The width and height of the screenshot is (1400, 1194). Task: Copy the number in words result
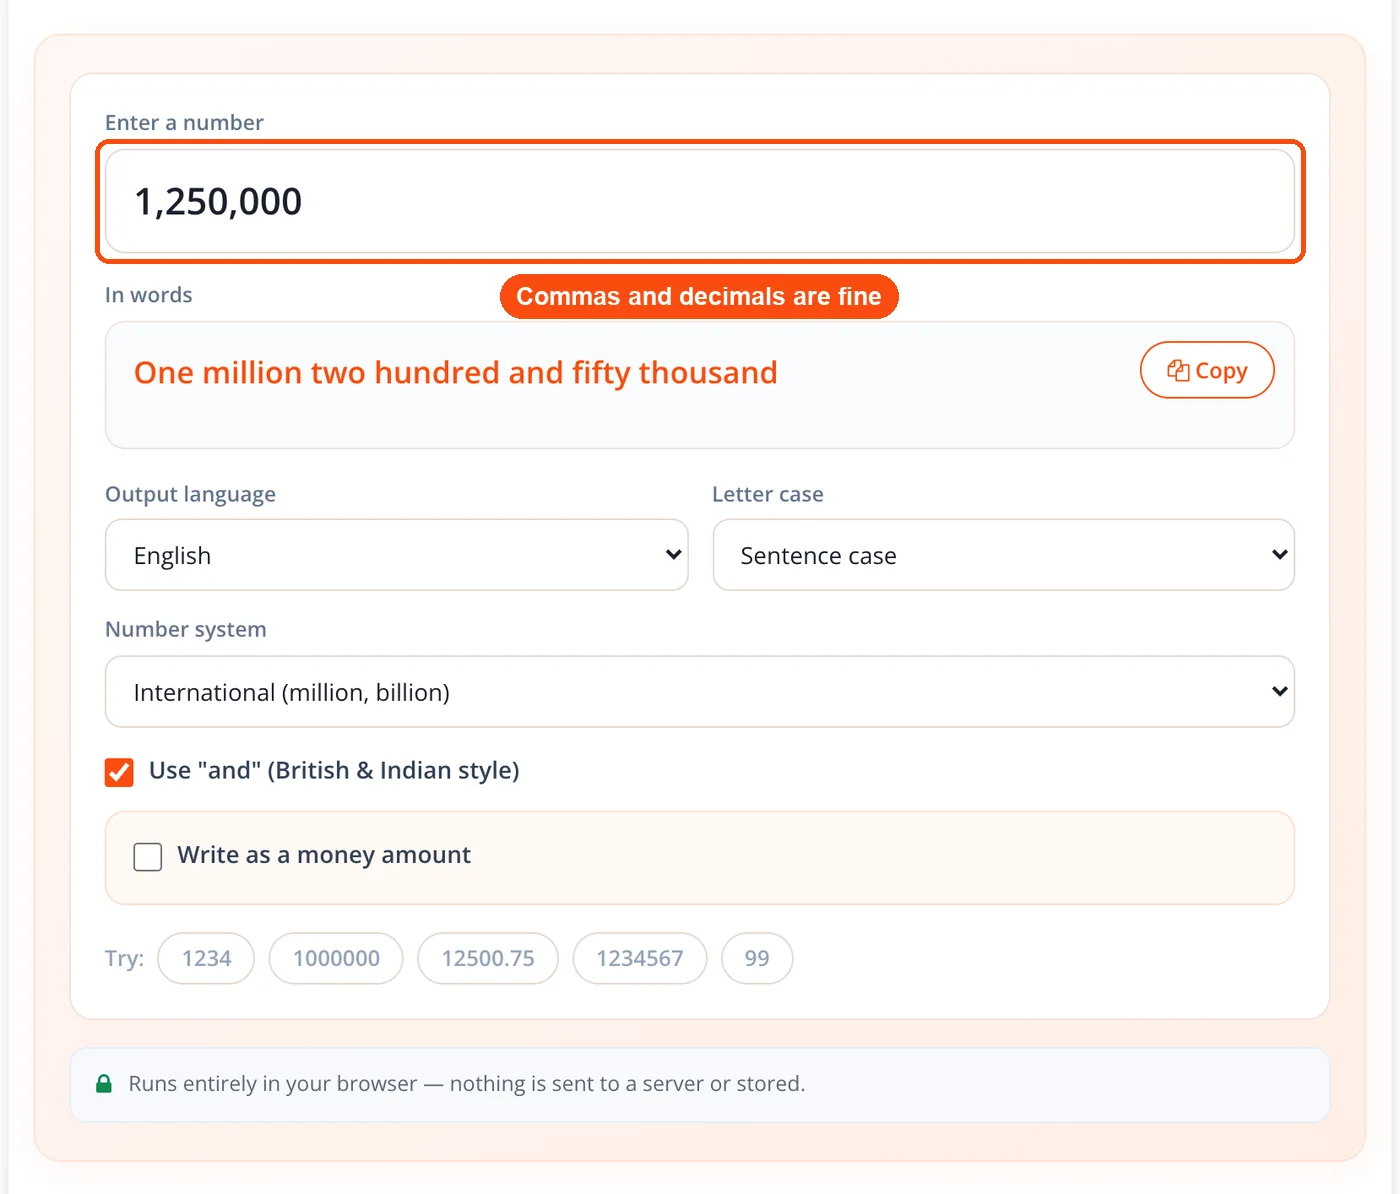click(1207, 370)
